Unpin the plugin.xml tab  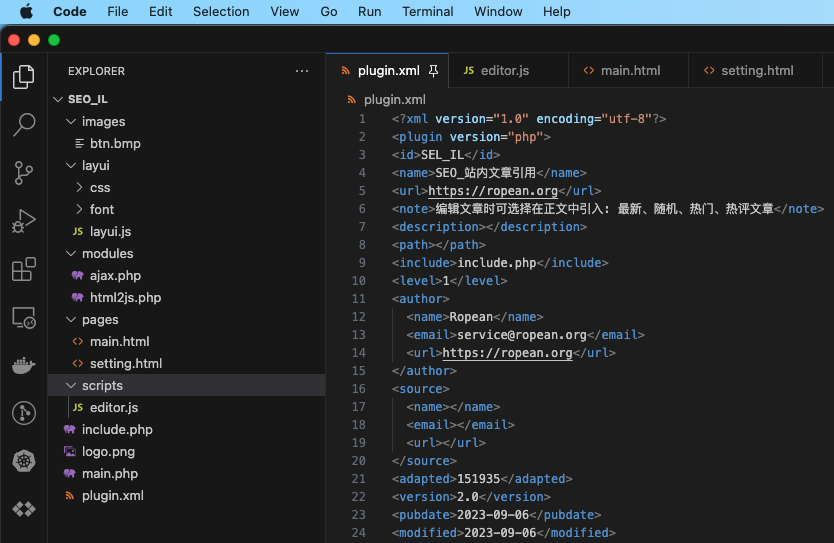pos(433,71)
